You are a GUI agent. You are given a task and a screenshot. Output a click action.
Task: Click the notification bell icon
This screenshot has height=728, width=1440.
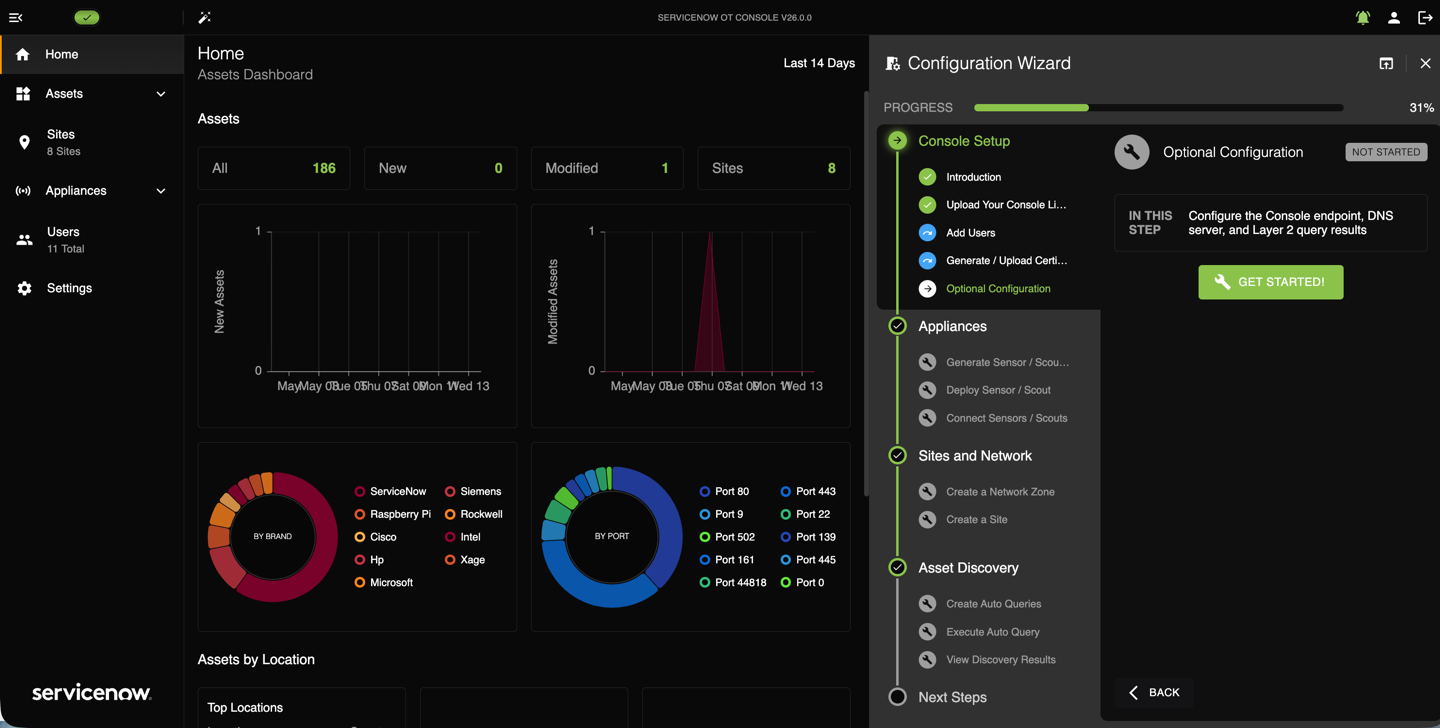pos(1362,18)
